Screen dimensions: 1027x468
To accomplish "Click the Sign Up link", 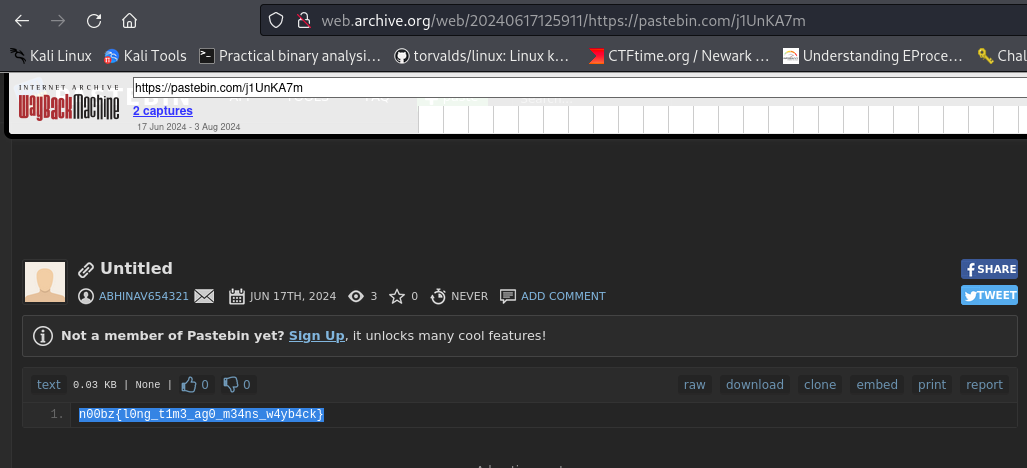I will [x=316, y=335].
